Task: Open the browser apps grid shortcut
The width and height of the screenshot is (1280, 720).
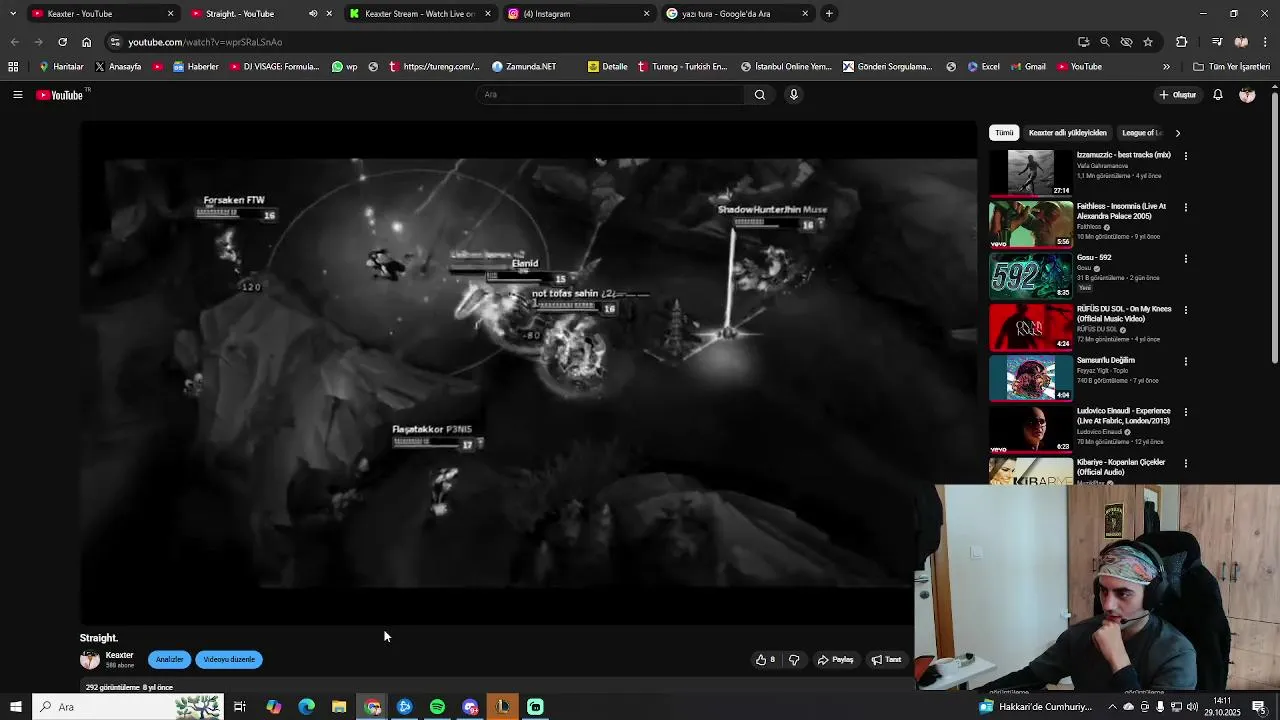Action: pyautogui.click(x=13, y=67)
